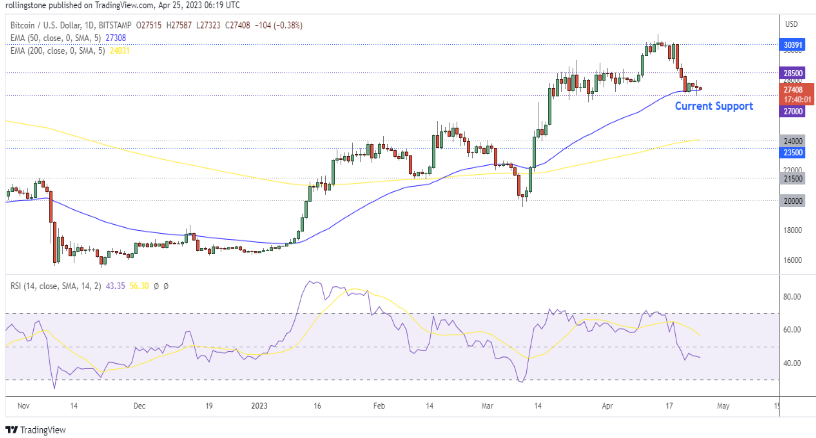Select the 23500 price level label
816x438 pixels.
(x=793, y=152)
